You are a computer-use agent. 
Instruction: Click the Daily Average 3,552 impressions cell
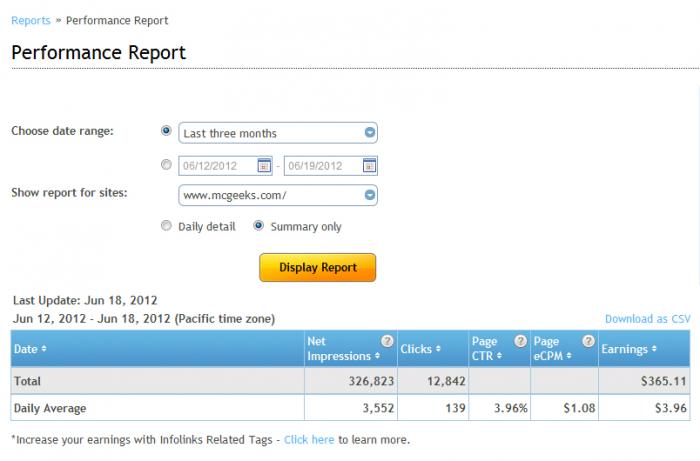pyautogui.click(x=351, y=408)
